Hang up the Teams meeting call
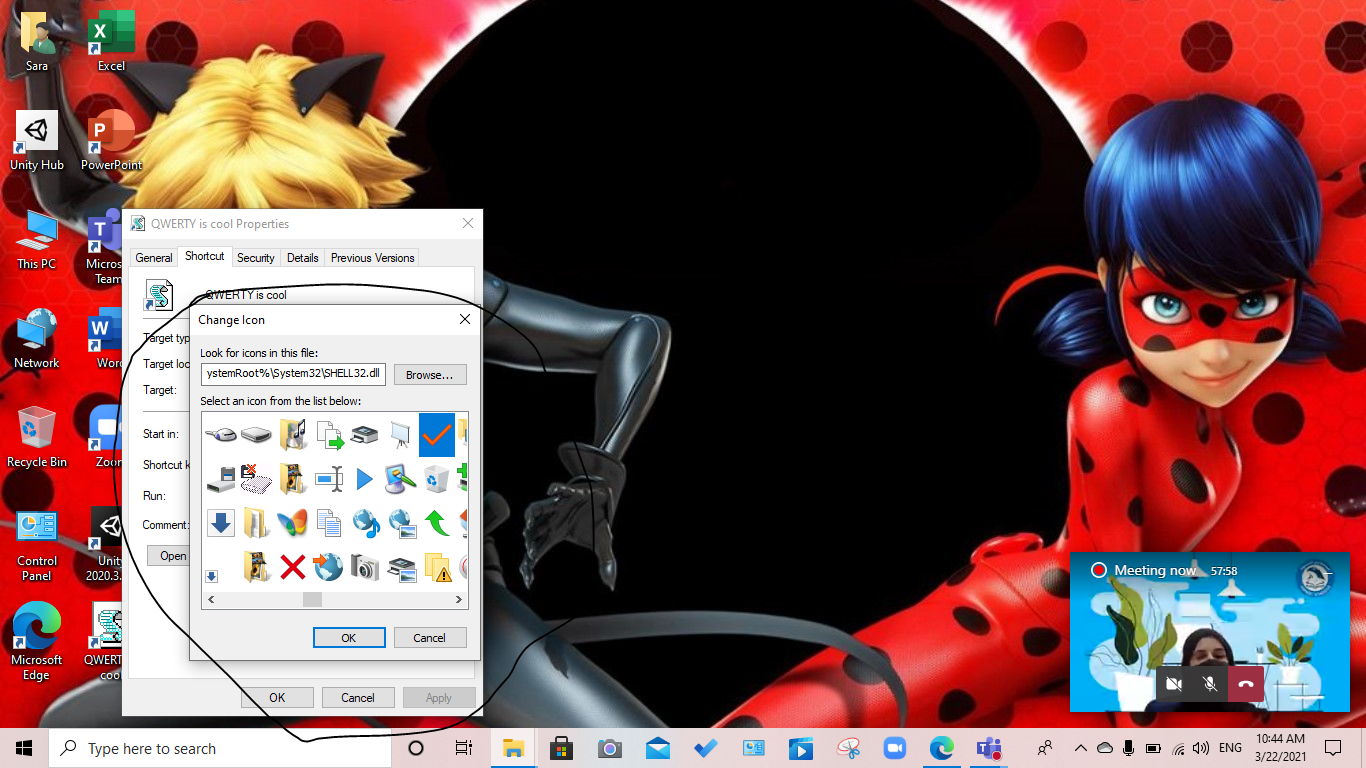Screen dimensions: 1366x768 click(x=1246, y=684)
